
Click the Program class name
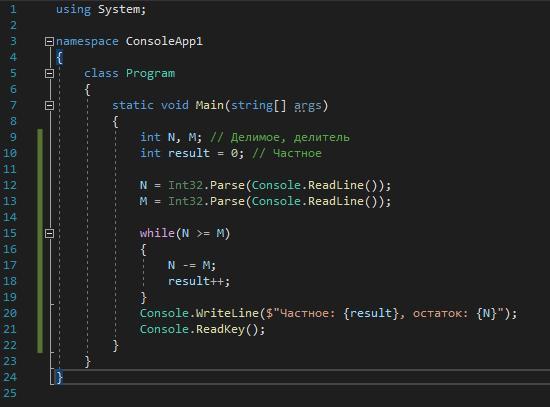[x=150, y=73]
